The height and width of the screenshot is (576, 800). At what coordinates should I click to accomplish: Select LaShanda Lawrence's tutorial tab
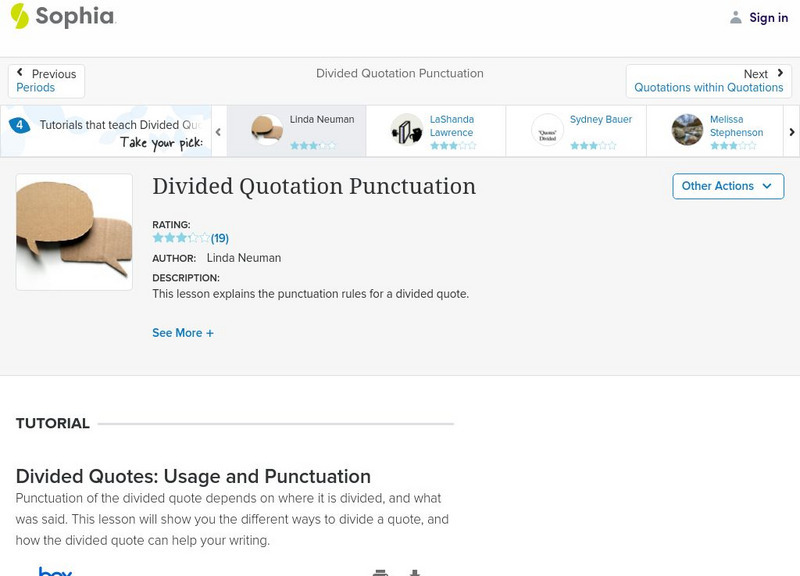(x=436, y=131)
